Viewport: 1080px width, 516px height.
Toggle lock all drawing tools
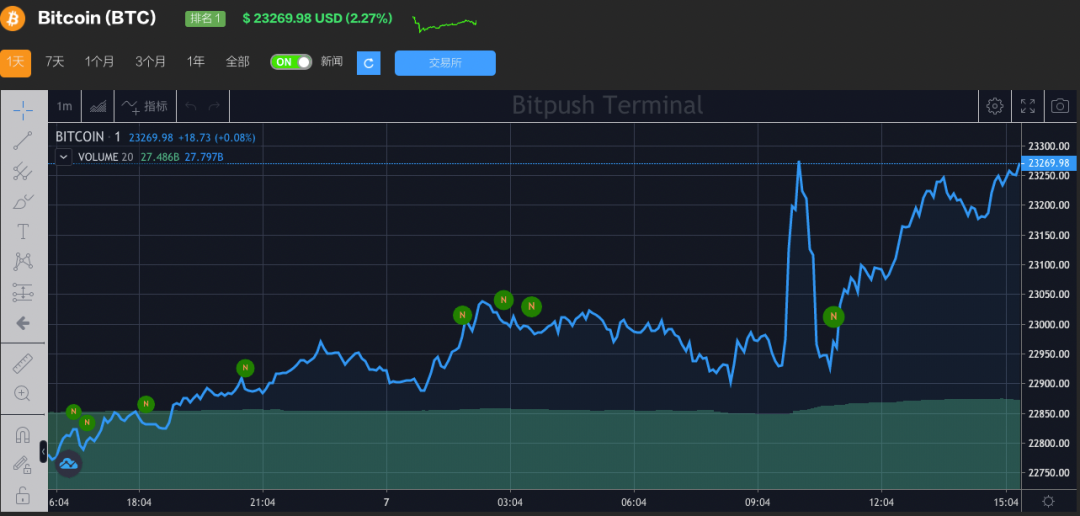click(x=23, y=495)
